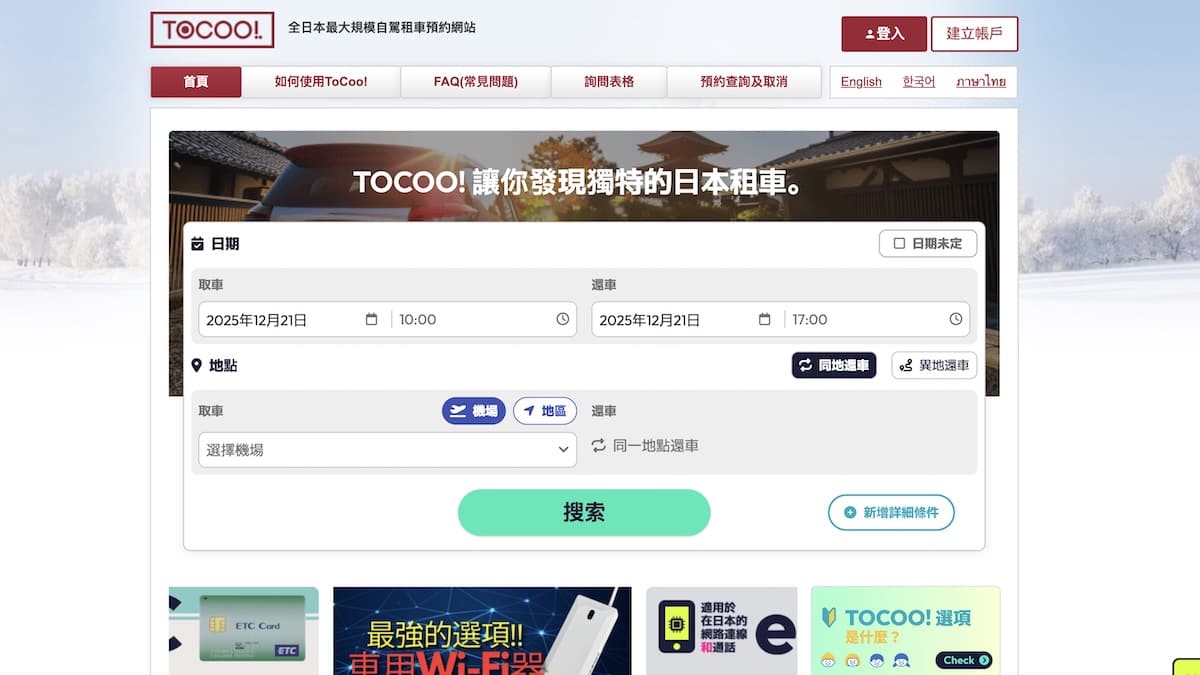The width and height of the screenshot is (1200, 675).
Task: Click the loop icon beside 同一地點還車
Action: tap(599, 446)
